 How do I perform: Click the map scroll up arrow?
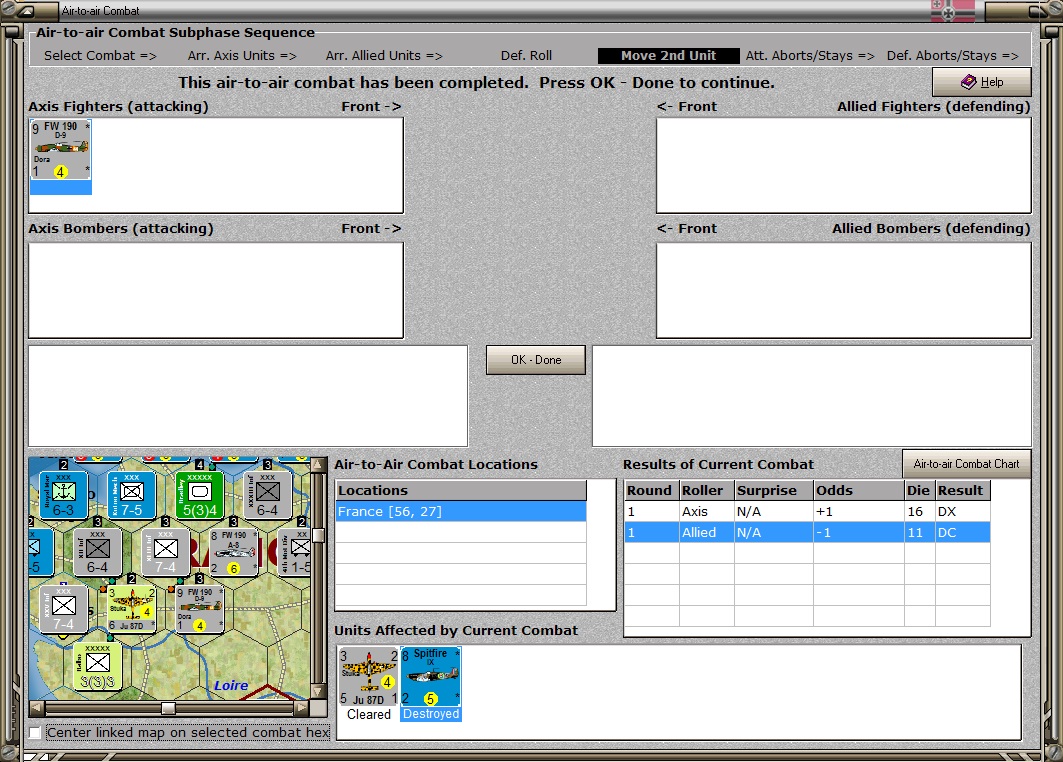coord(317,465)
